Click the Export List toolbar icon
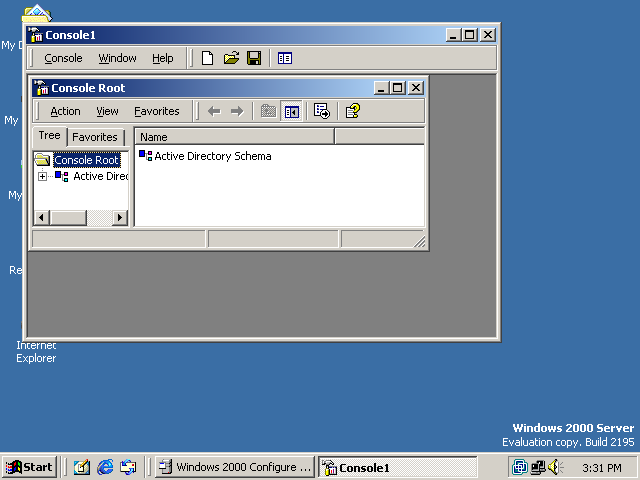640x480 pixels. [x=322, y=111]
